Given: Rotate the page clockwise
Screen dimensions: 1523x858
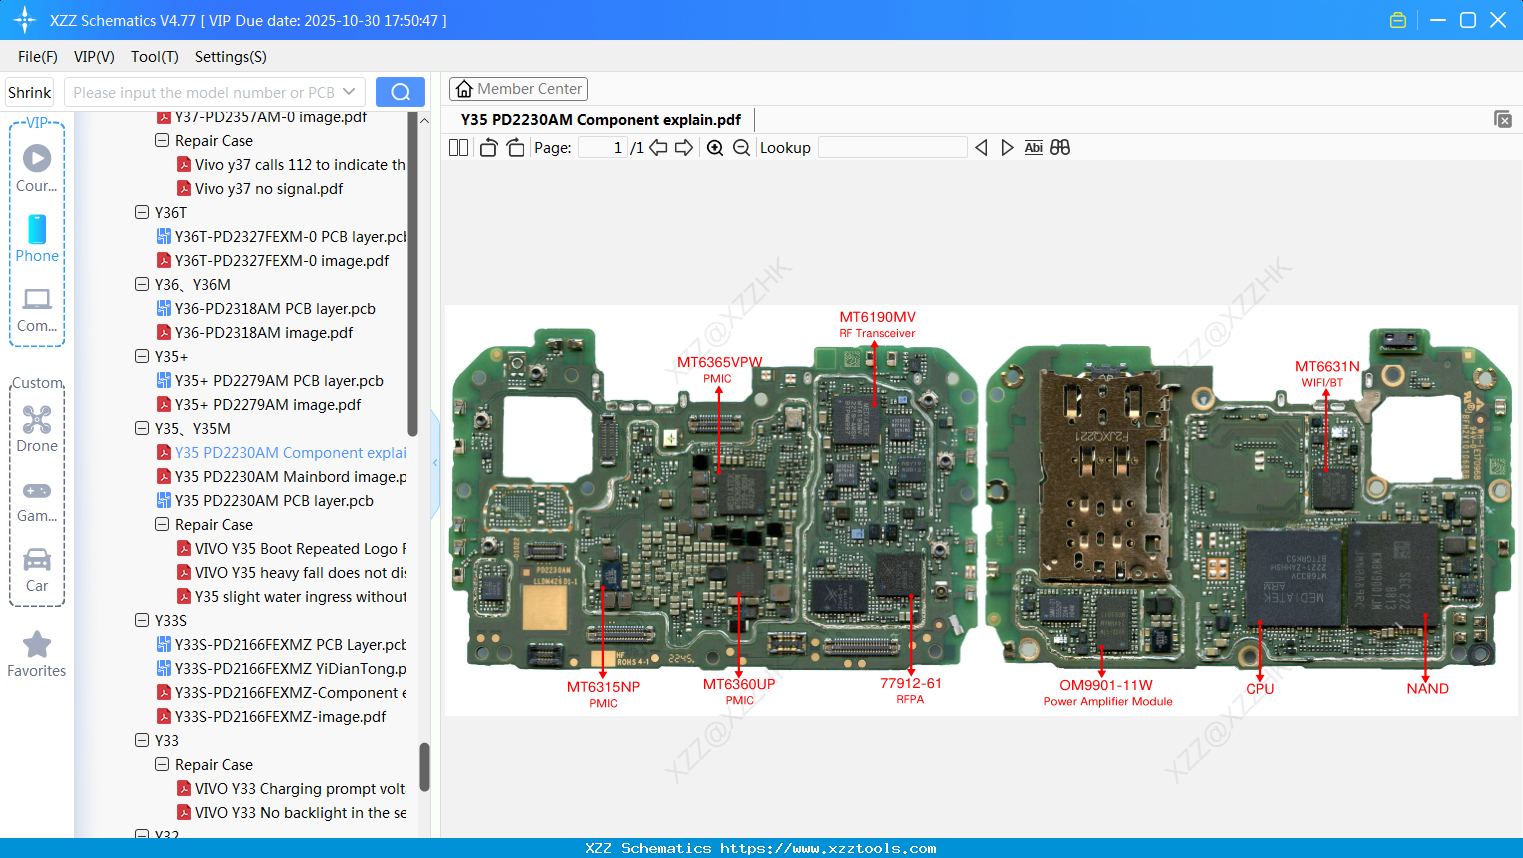Looking at the screenshot, I should click(514, 147).
